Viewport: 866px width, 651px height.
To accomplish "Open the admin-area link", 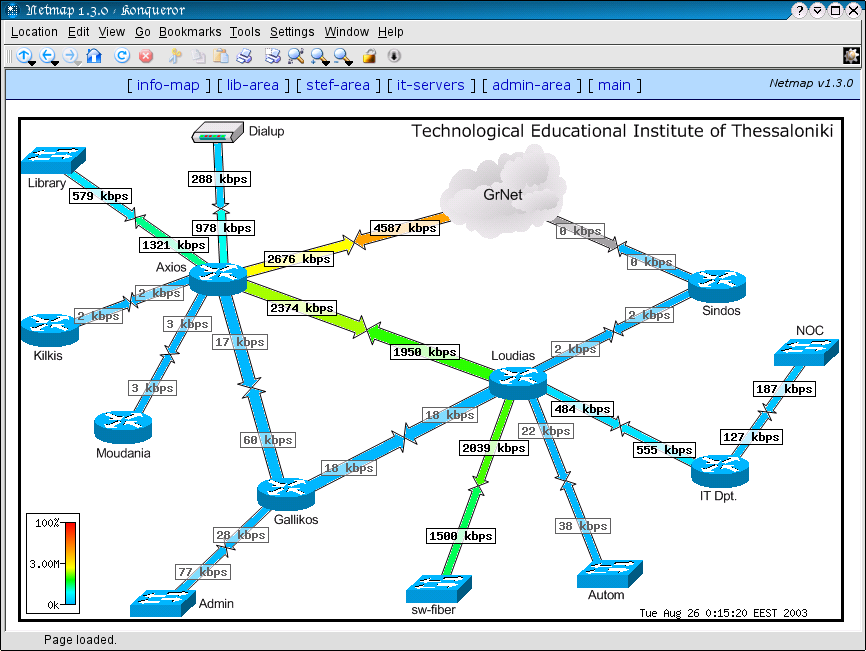I will [x=532, y=85].
